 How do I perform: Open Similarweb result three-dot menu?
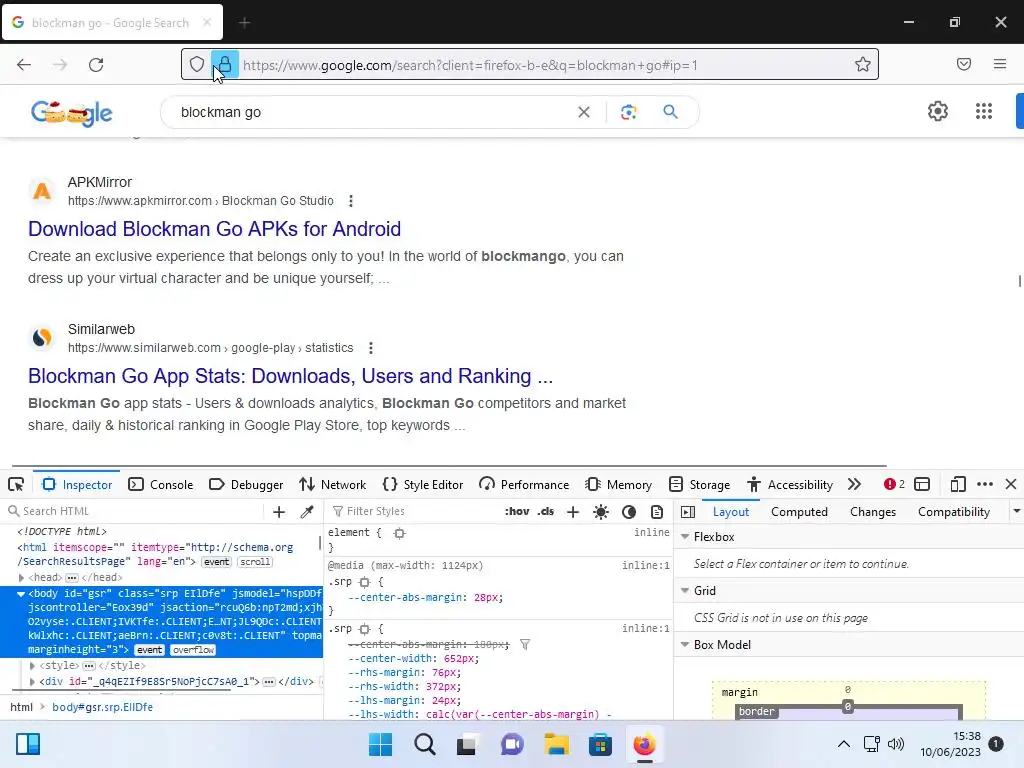pyautogui.click(x=370, y=348)
